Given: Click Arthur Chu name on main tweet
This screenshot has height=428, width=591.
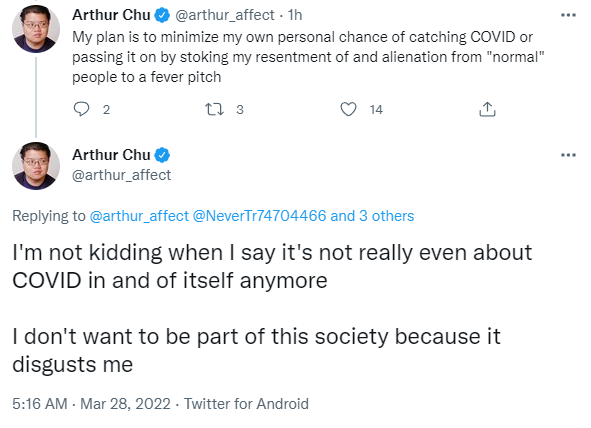Looking at the screenshot, I should point(111,155).
